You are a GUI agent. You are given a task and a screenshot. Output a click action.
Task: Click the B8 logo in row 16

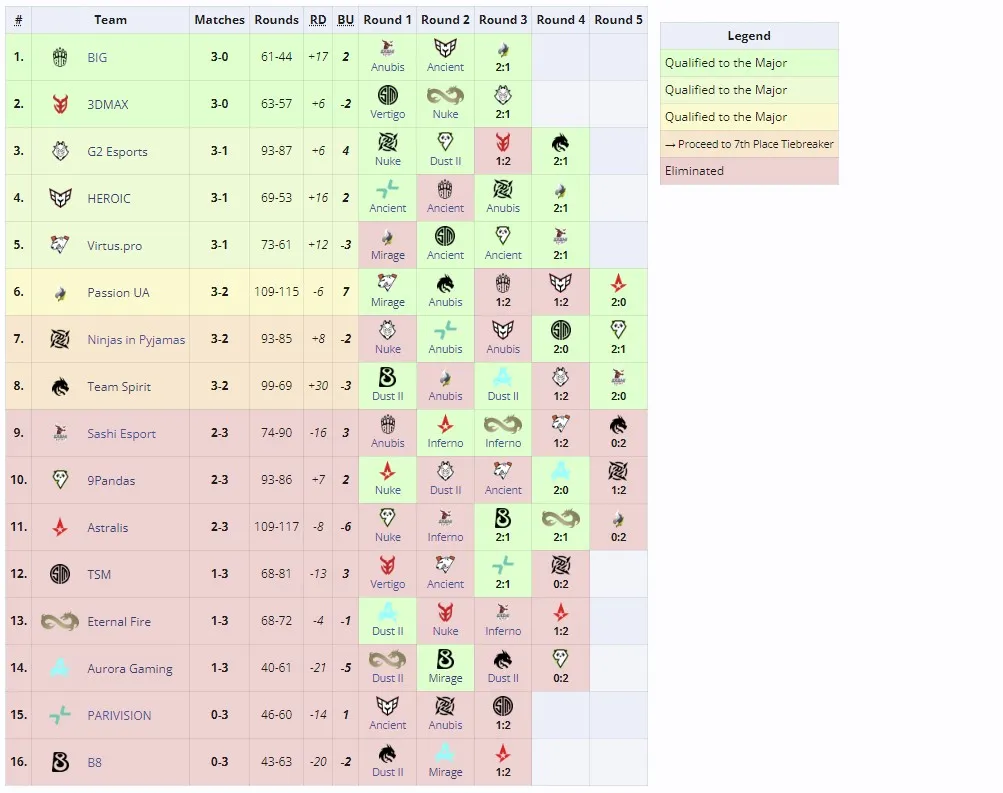coord(59,762)
